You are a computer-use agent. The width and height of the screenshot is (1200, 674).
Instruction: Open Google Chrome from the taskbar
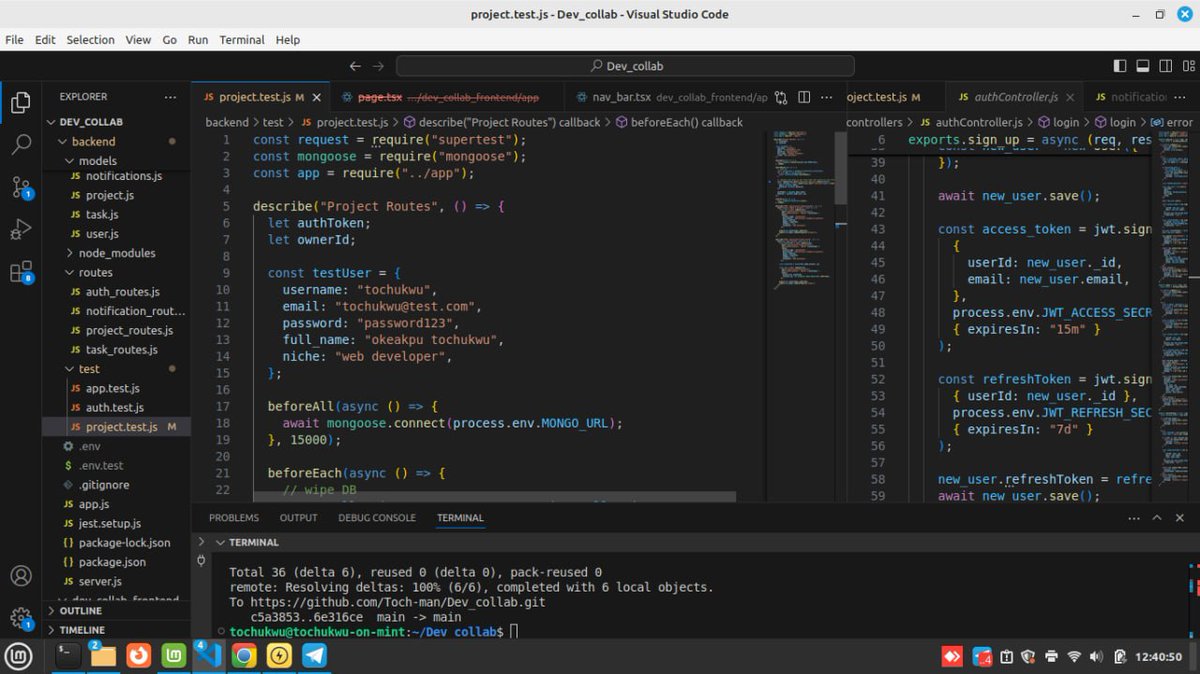pyautogui.click(x=244, y=656)
